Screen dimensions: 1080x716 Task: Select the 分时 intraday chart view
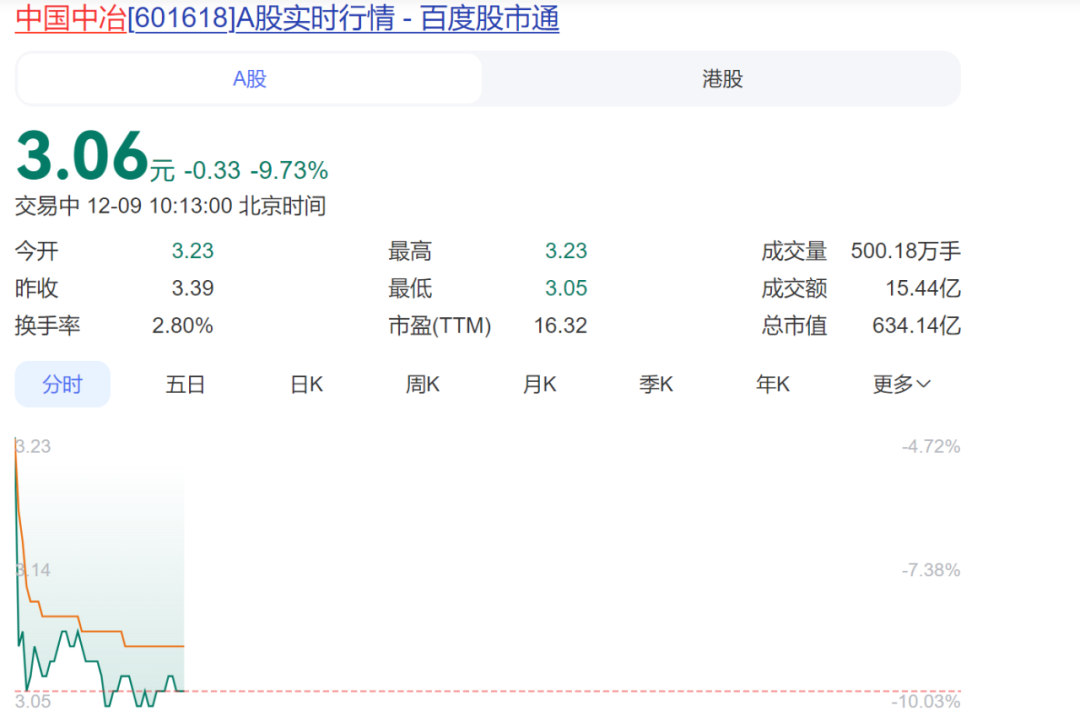[x=62, y=384]
